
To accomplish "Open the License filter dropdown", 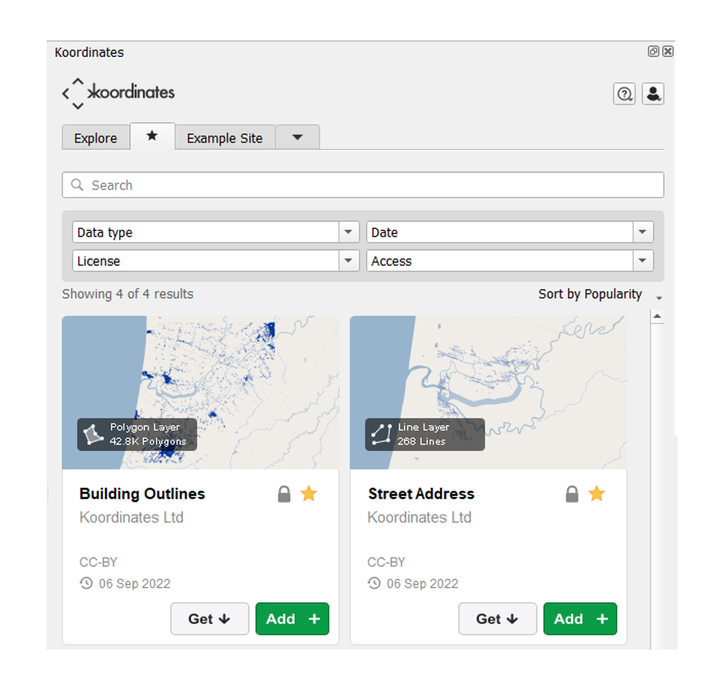I will [215, 261].
